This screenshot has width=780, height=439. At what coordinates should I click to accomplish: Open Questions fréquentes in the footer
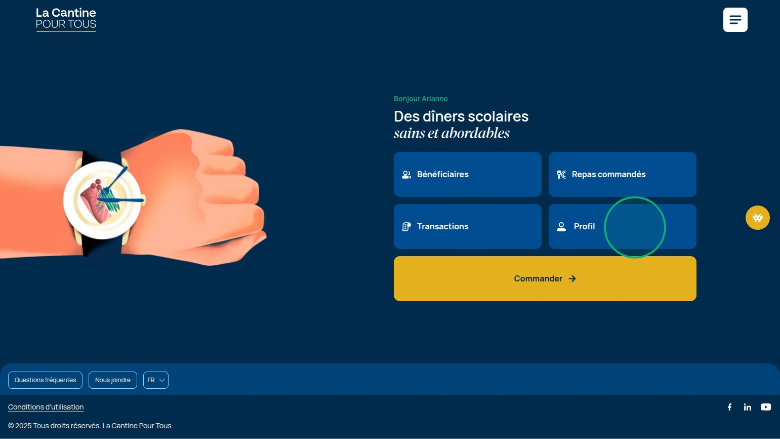pos(45,380)
